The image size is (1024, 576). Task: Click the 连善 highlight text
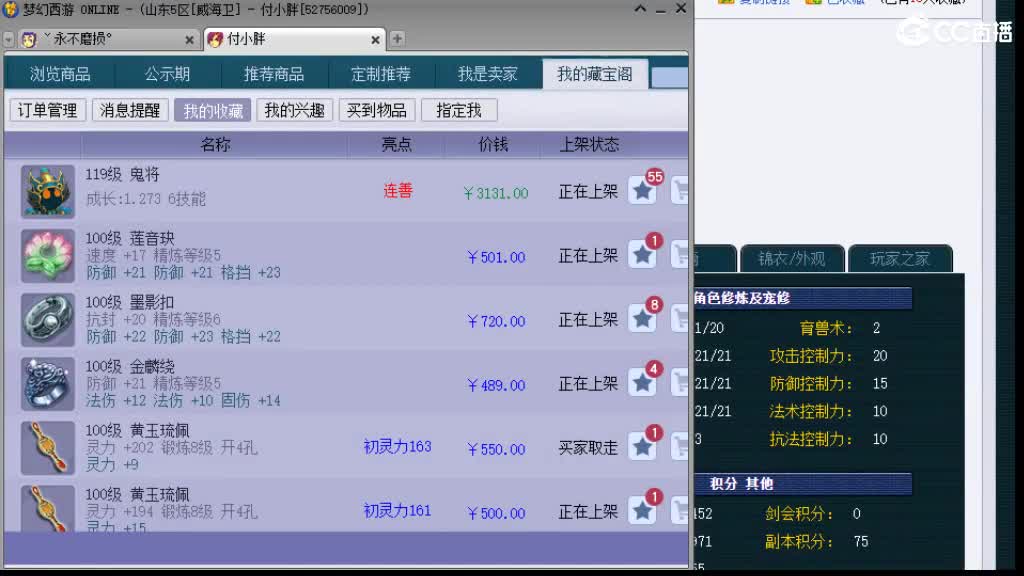click(x=398, y=191)
